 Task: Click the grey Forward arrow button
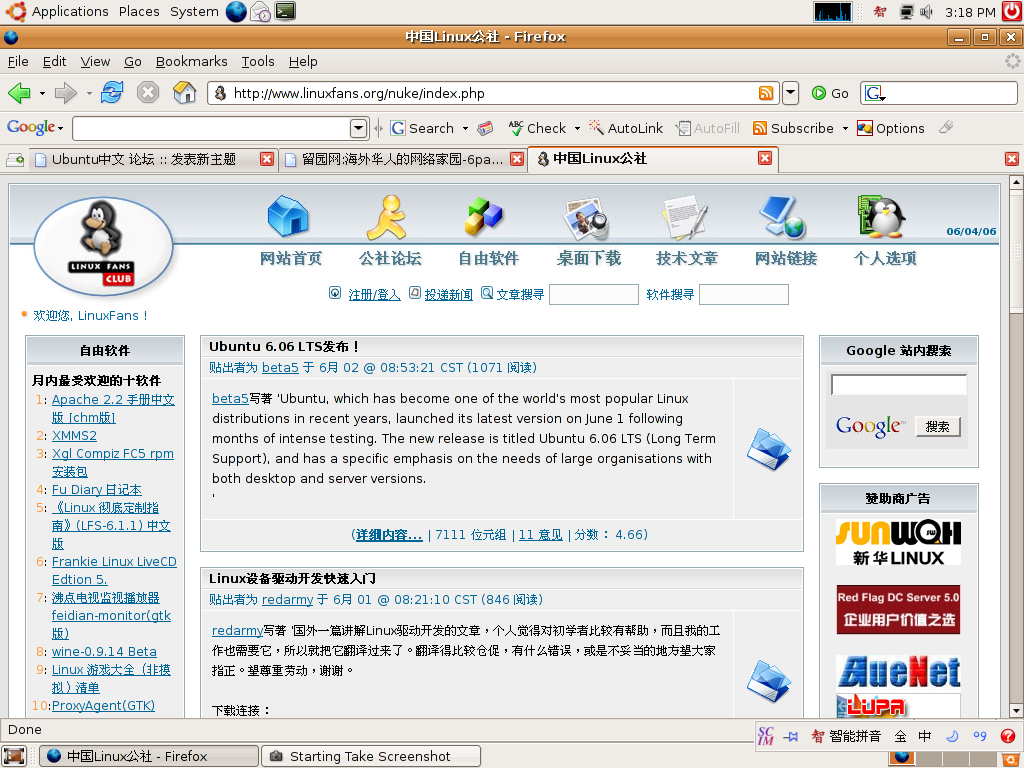tap(65, 93)
